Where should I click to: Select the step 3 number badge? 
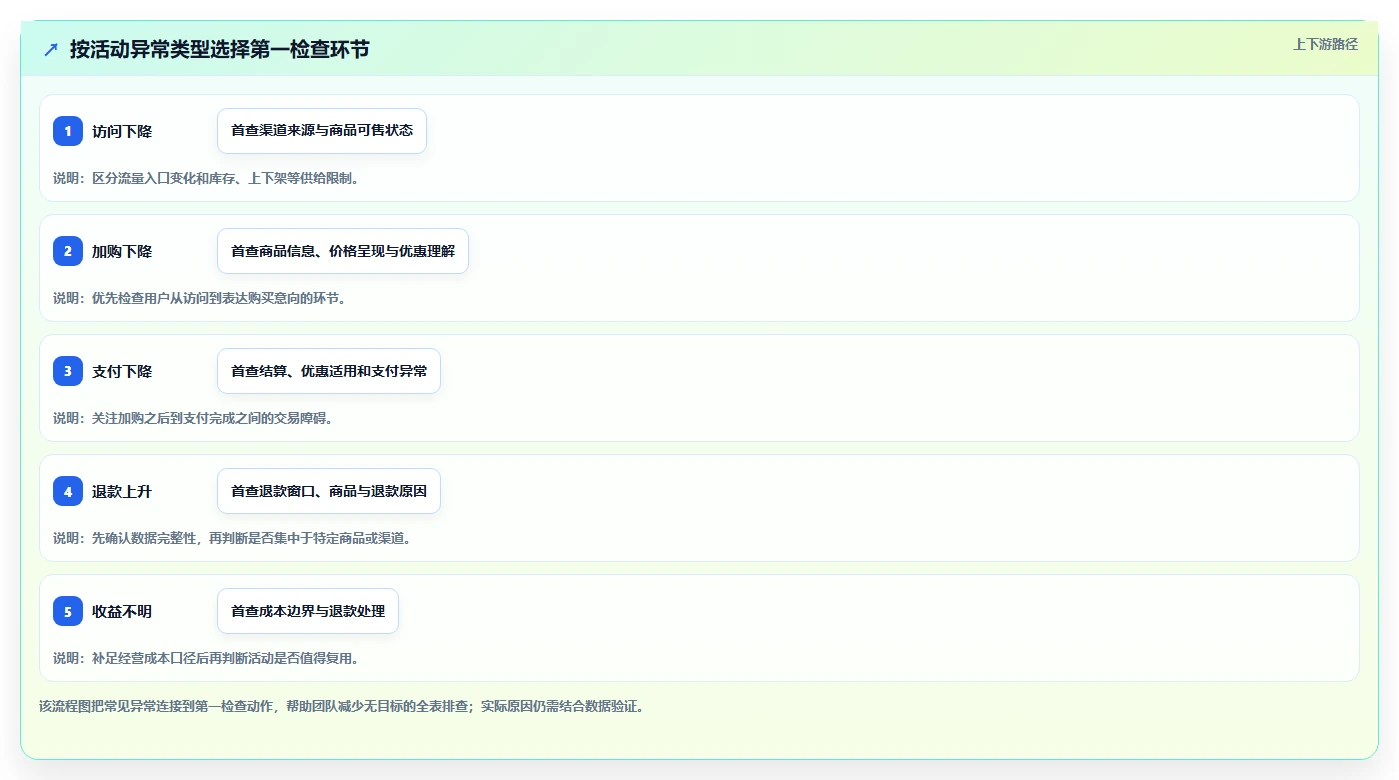pos(68,371)
